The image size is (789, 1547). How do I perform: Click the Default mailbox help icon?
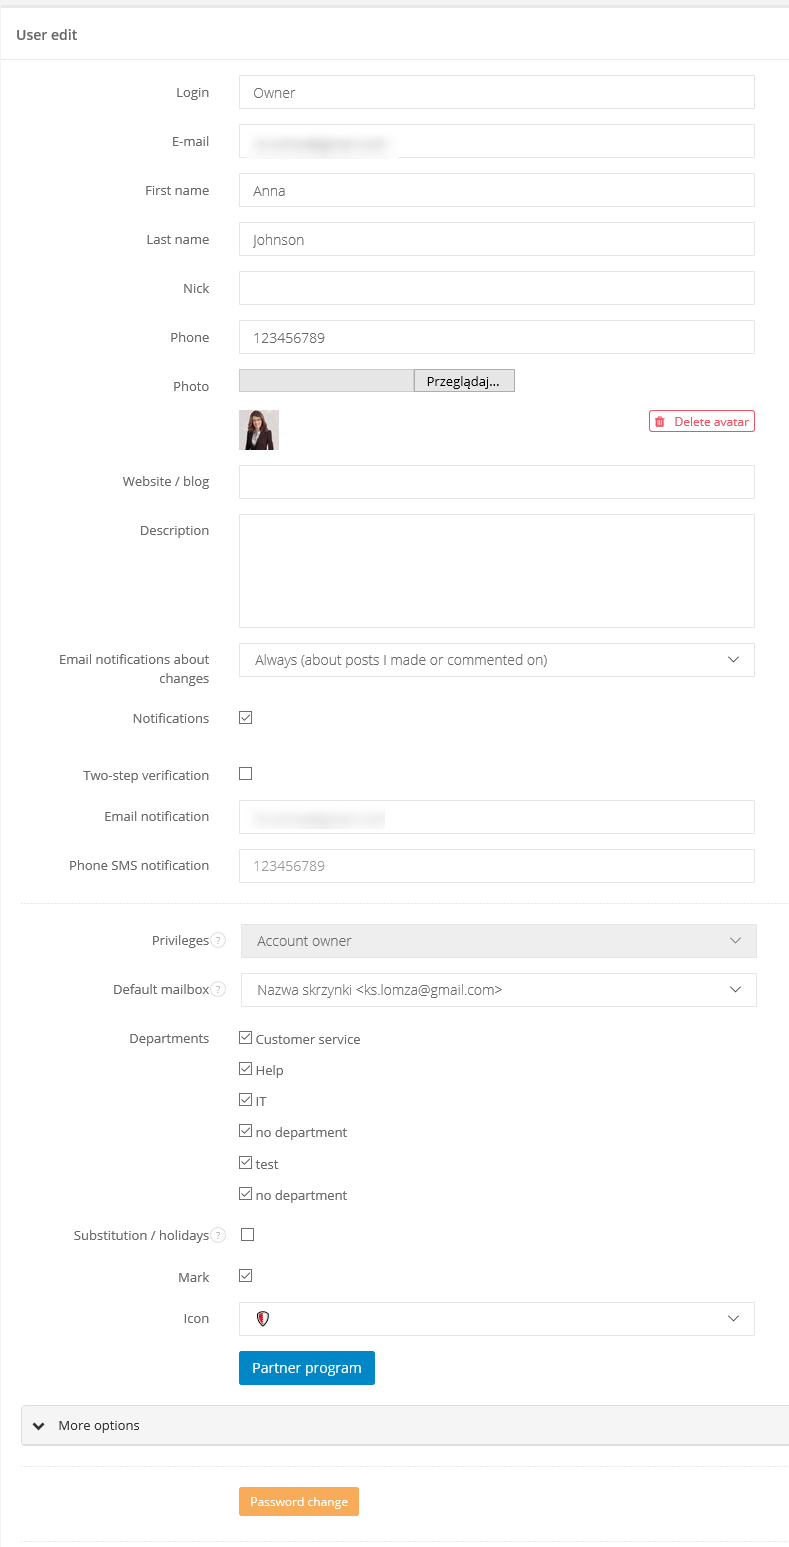coord(219,990)
